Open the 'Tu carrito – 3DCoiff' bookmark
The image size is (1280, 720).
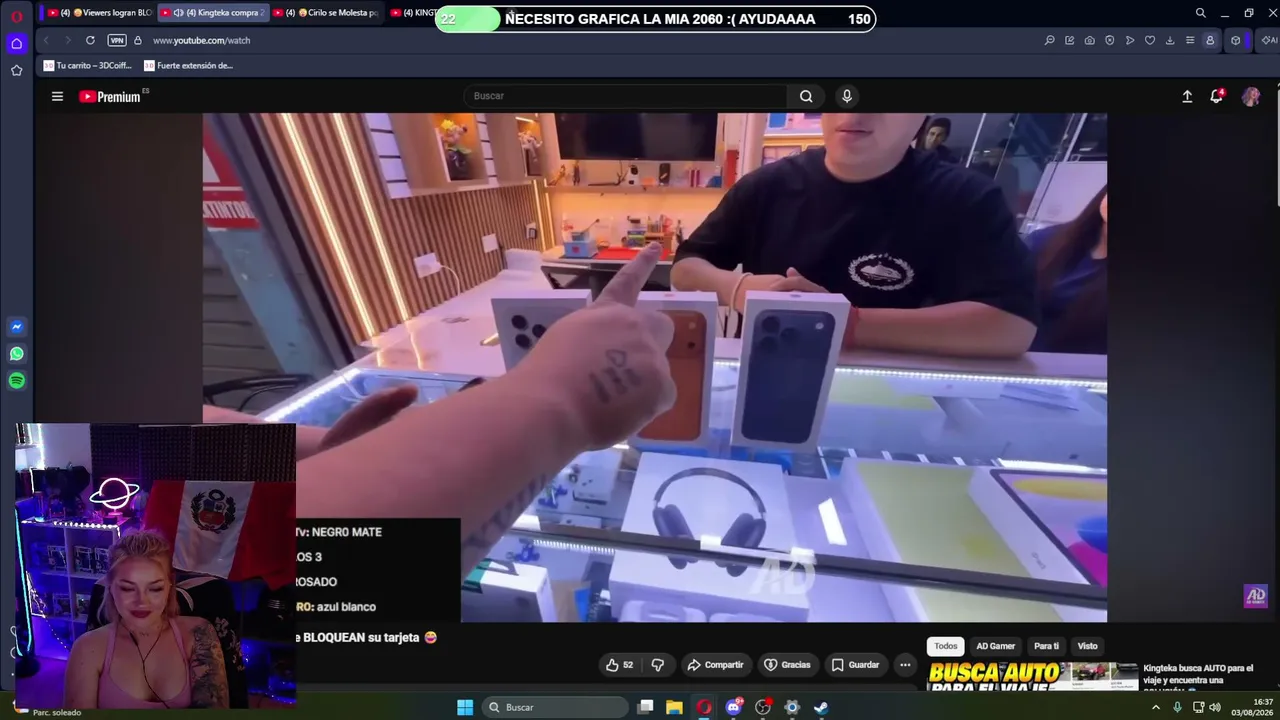point(88,65)
